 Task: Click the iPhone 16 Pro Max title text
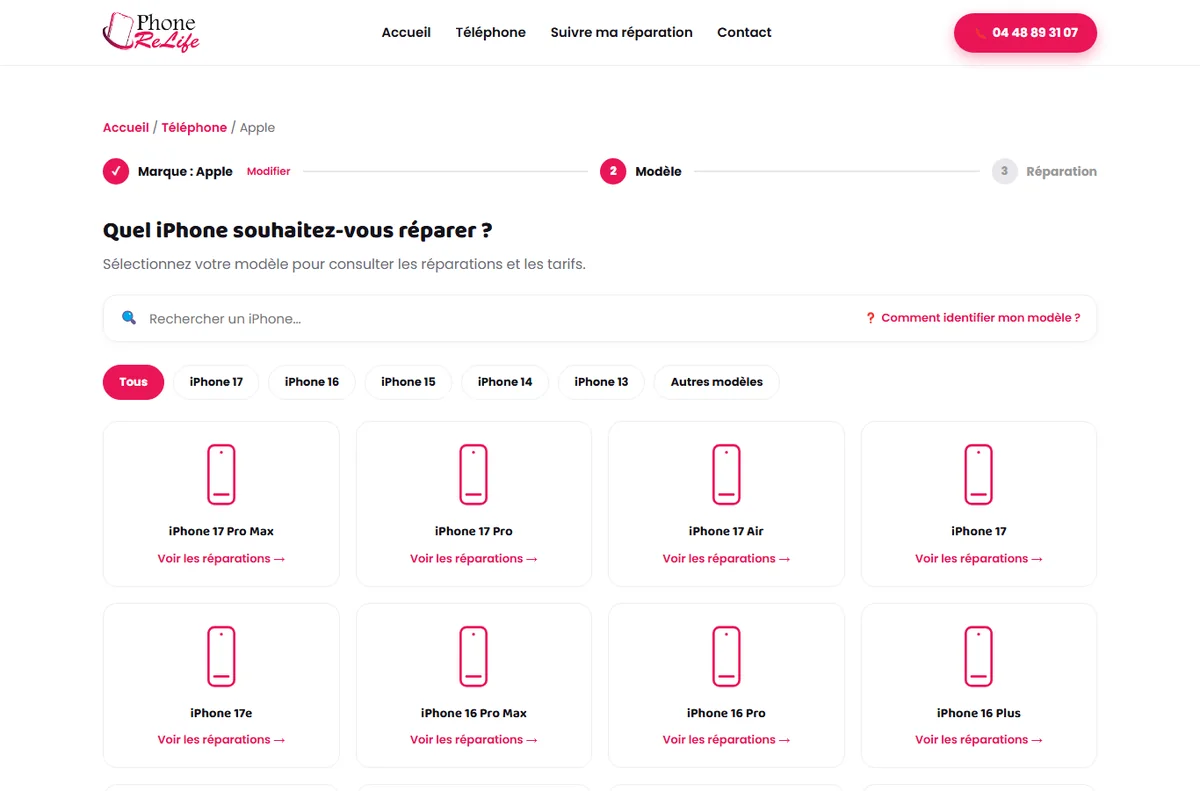[x=474, y=713]
